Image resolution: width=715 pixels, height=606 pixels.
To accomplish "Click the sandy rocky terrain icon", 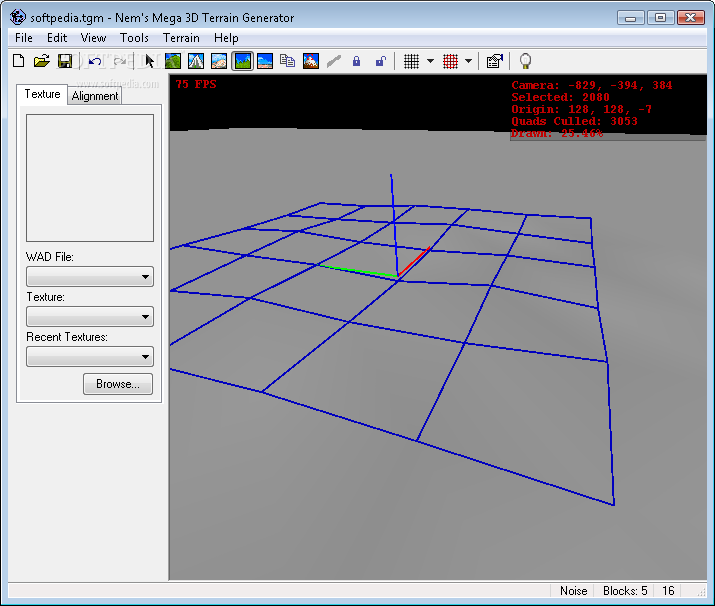I will pos(219,61).
